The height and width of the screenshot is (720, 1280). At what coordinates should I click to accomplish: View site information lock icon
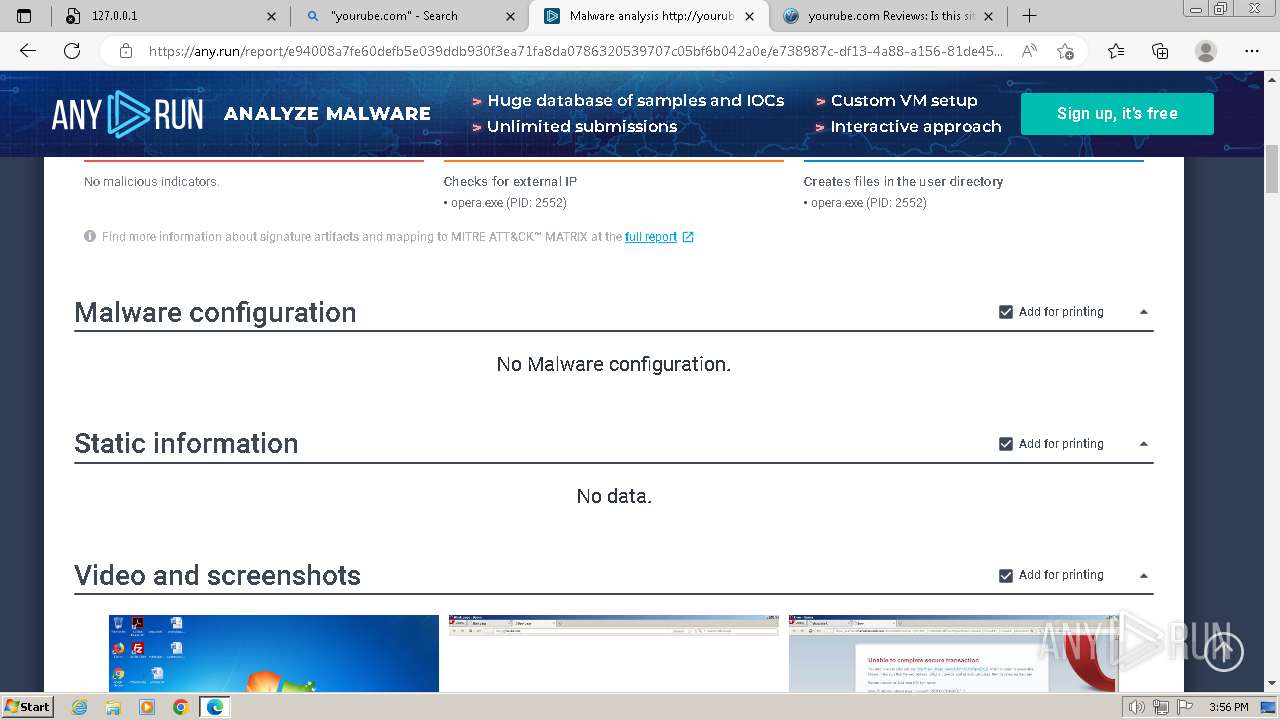tap(126, 51)
